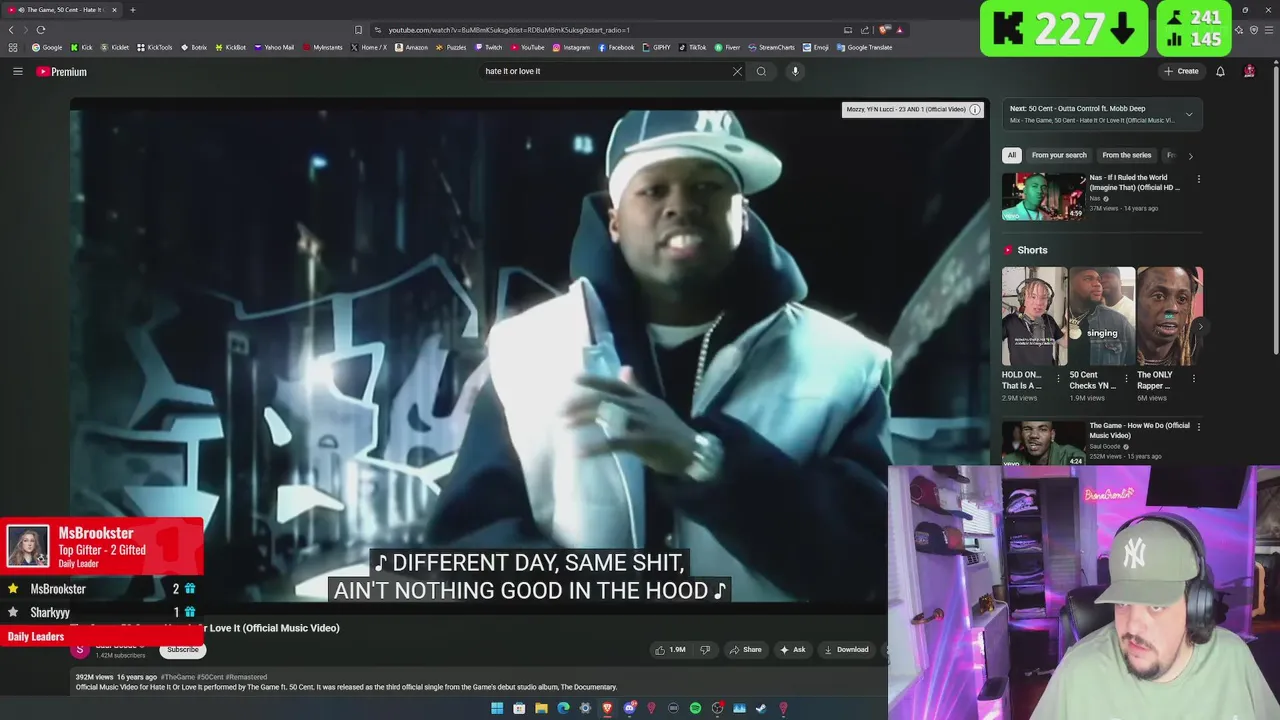Open File Explorer from the taskbar
The height and width of the screenshot is (720, 1280).
(541, 708)
